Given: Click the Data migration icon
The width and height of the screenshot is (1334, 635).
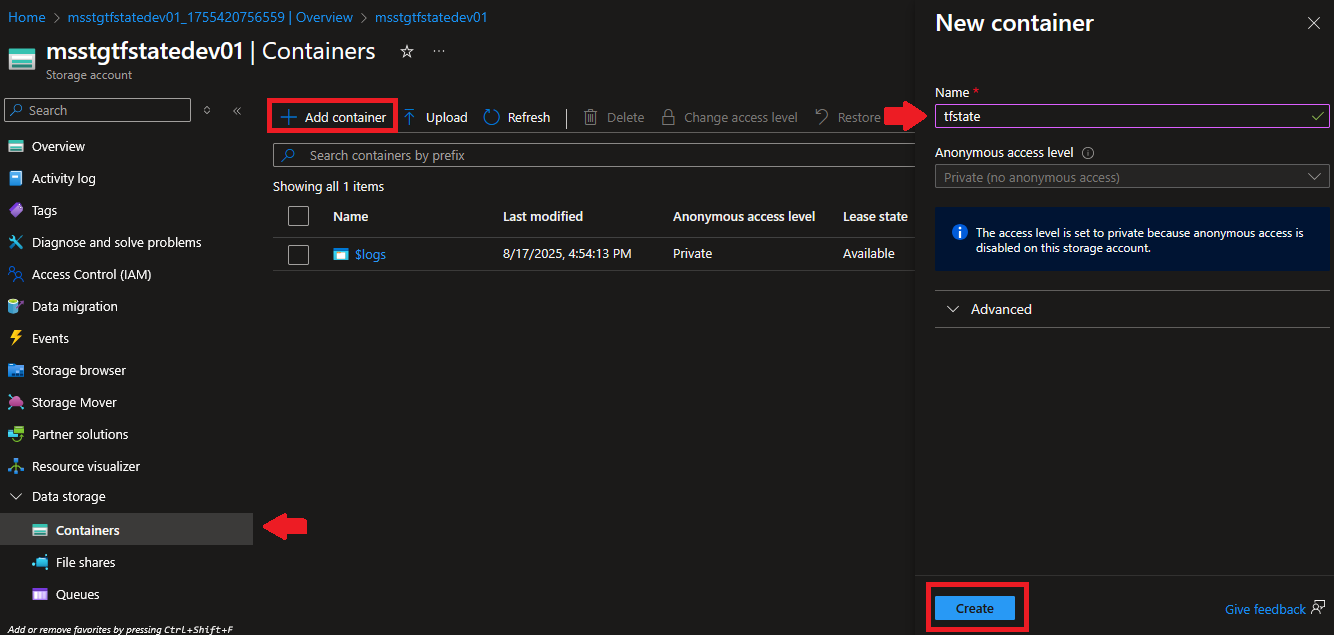Looking at the screenshot, I should pos(15,306).
